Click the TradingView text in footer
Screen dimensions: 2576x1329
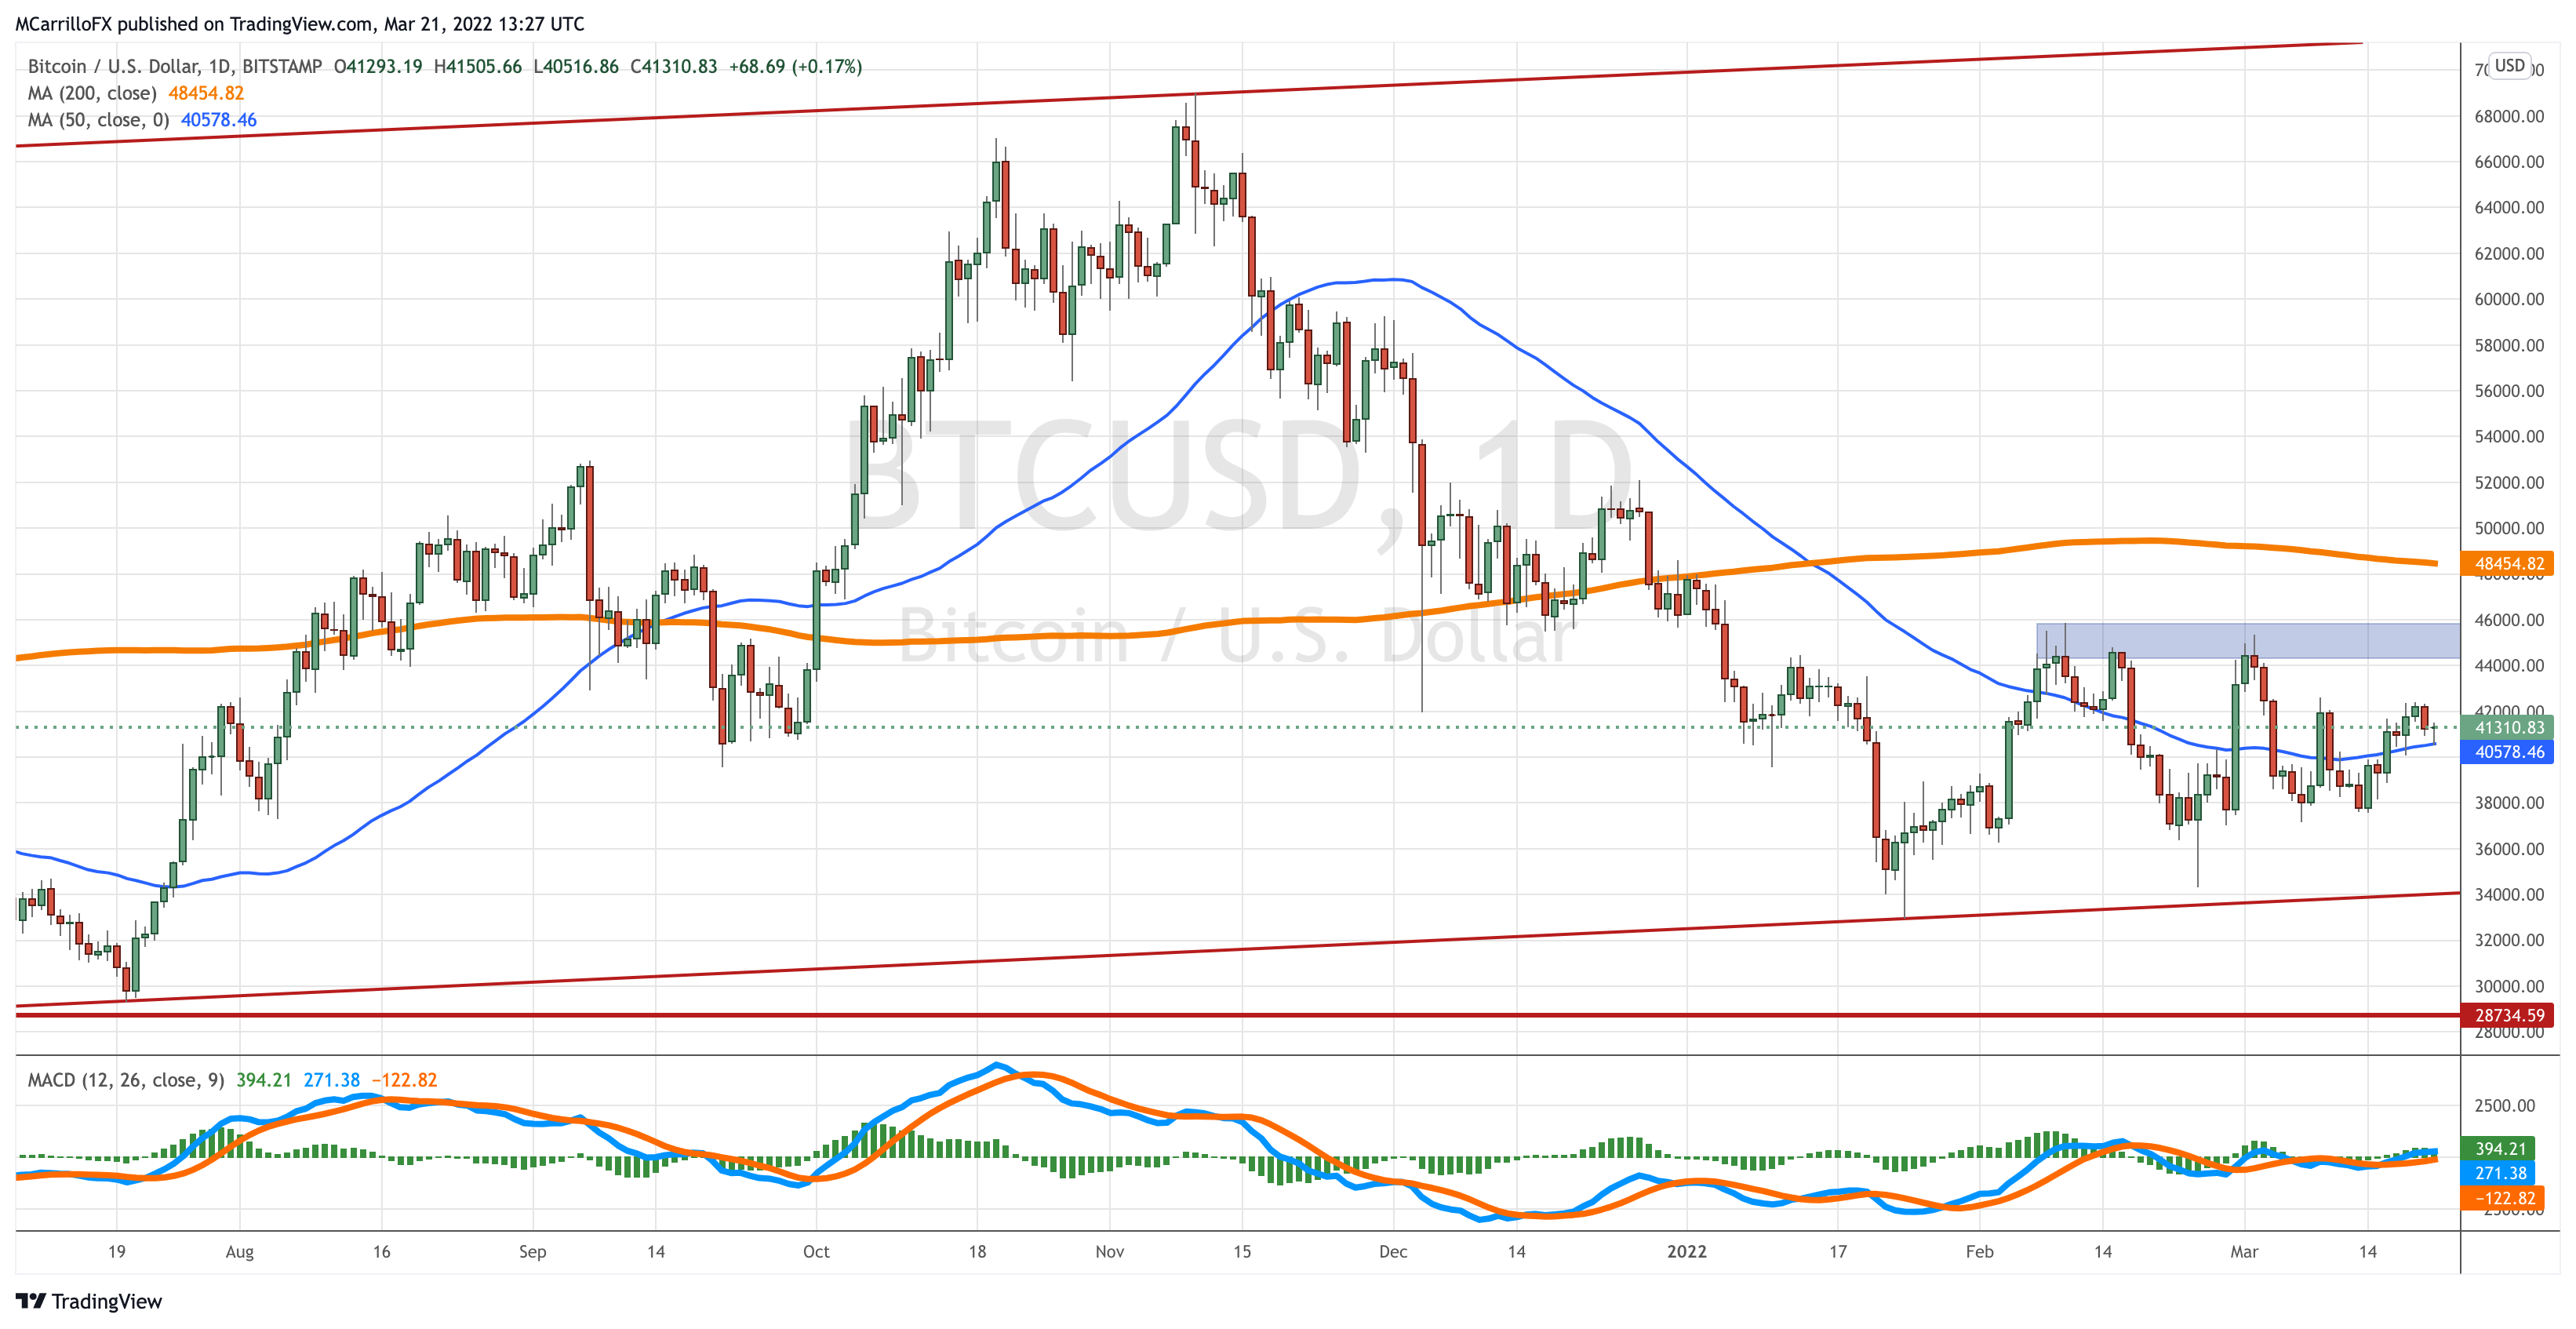[x=107, y=1301]
